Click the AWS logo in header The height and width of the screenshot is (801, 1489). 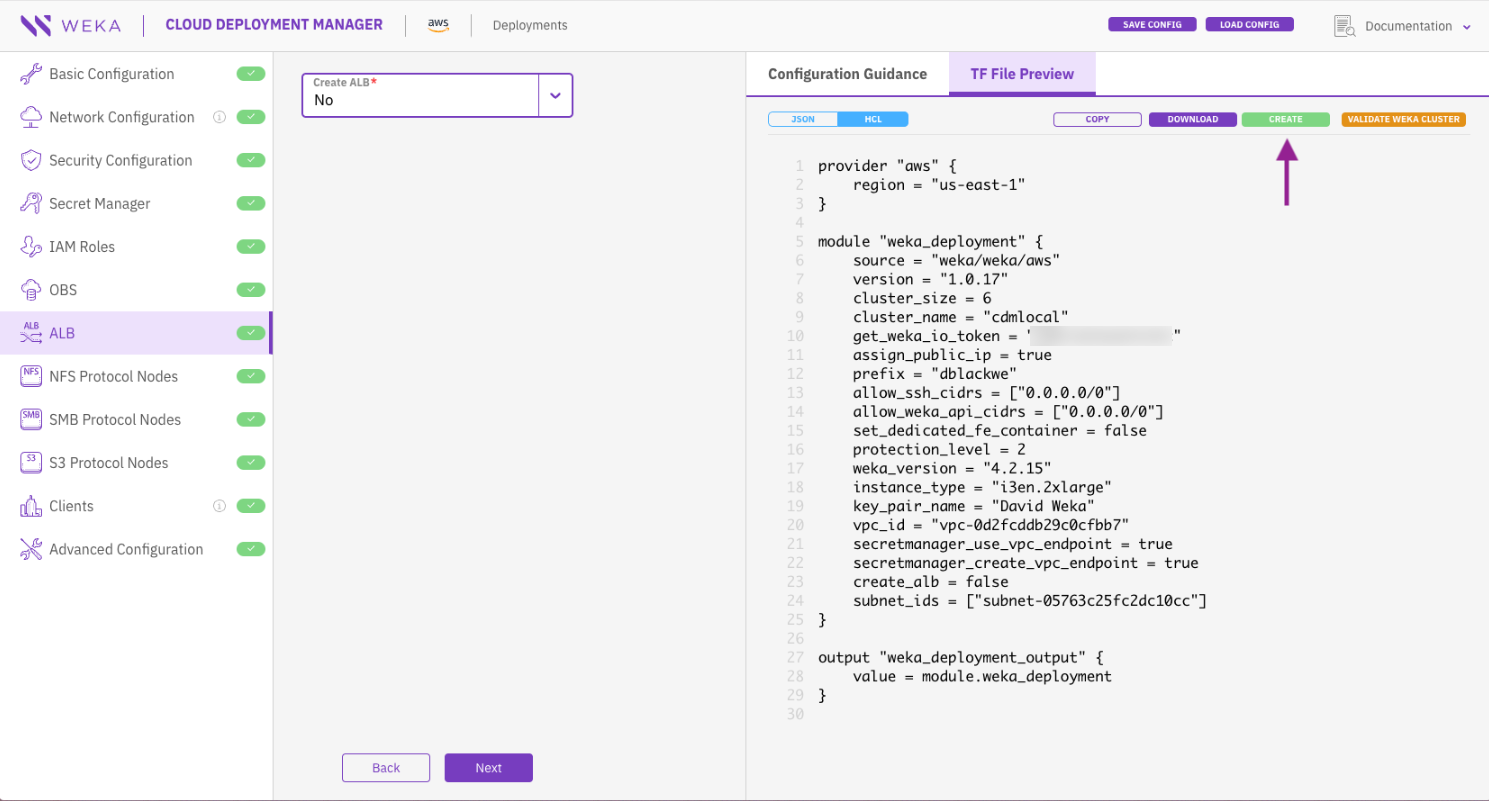pyautogui.click(x=438, y=25)
